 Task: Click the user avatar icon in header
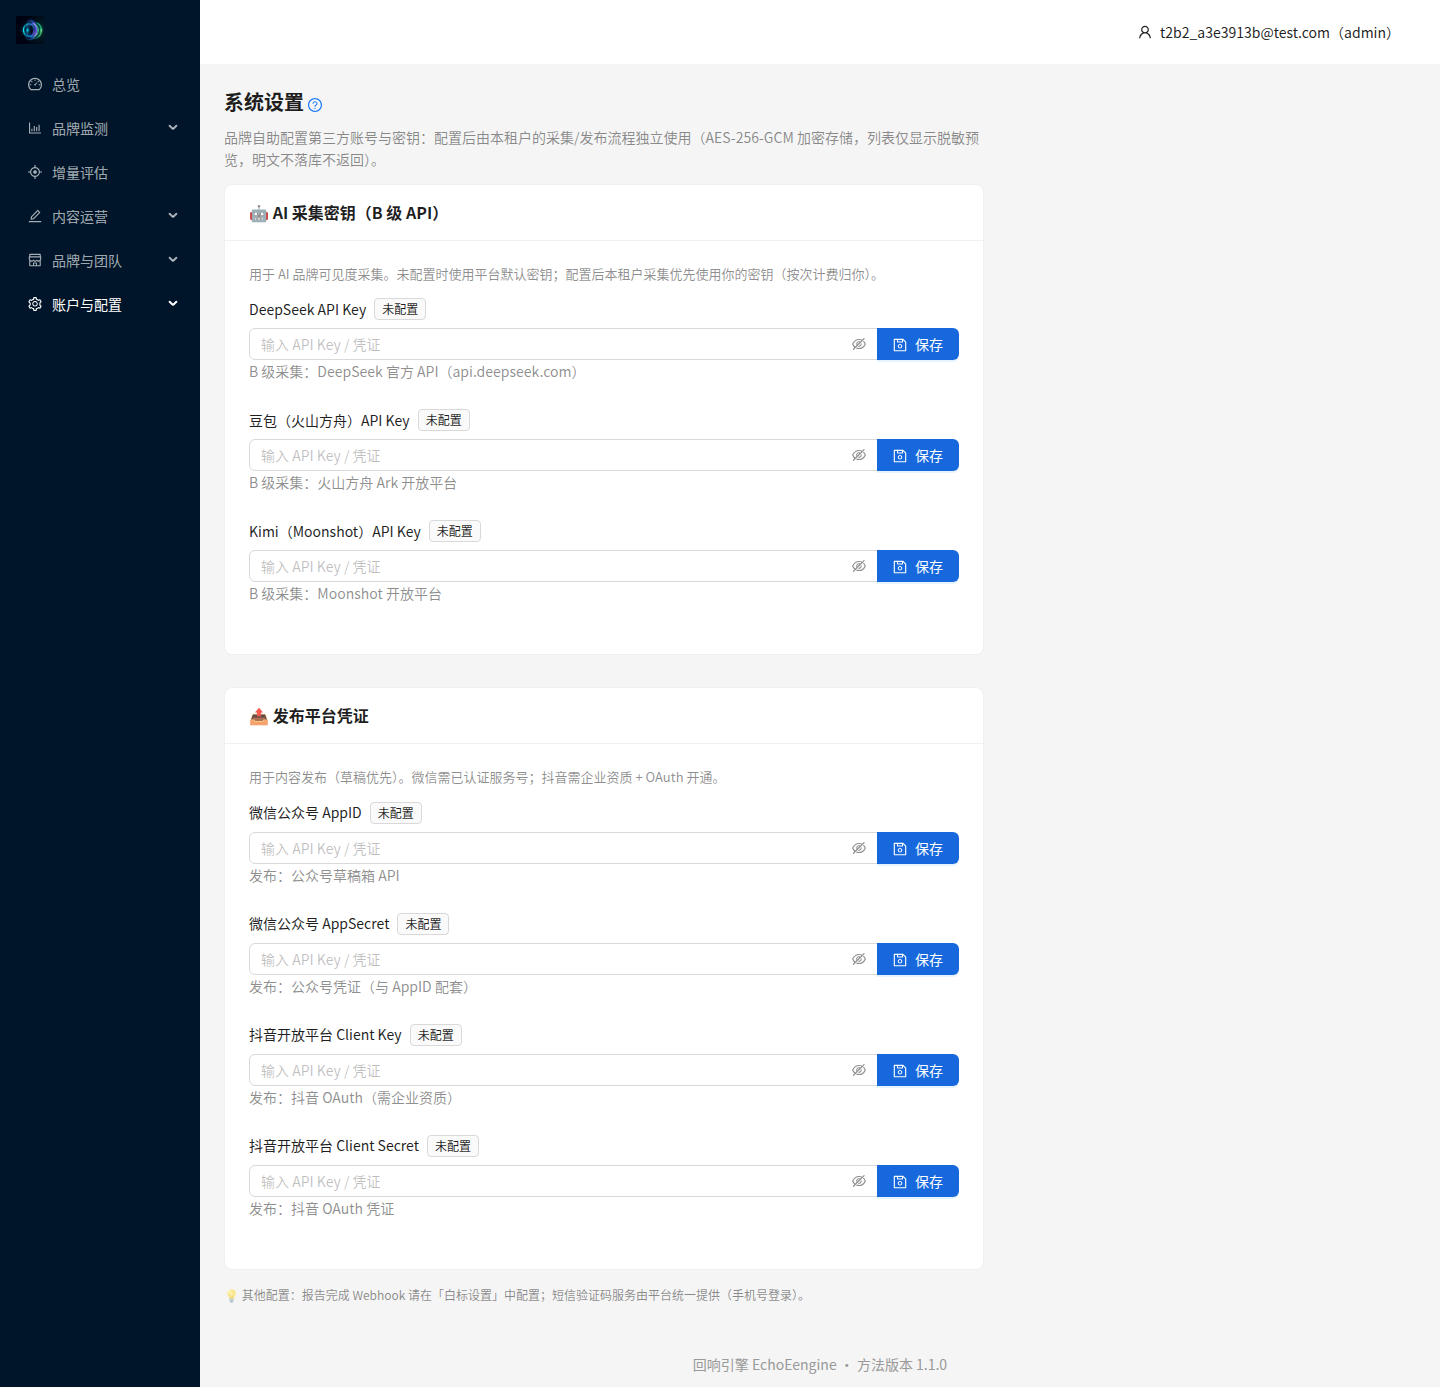pos(1145,33)
